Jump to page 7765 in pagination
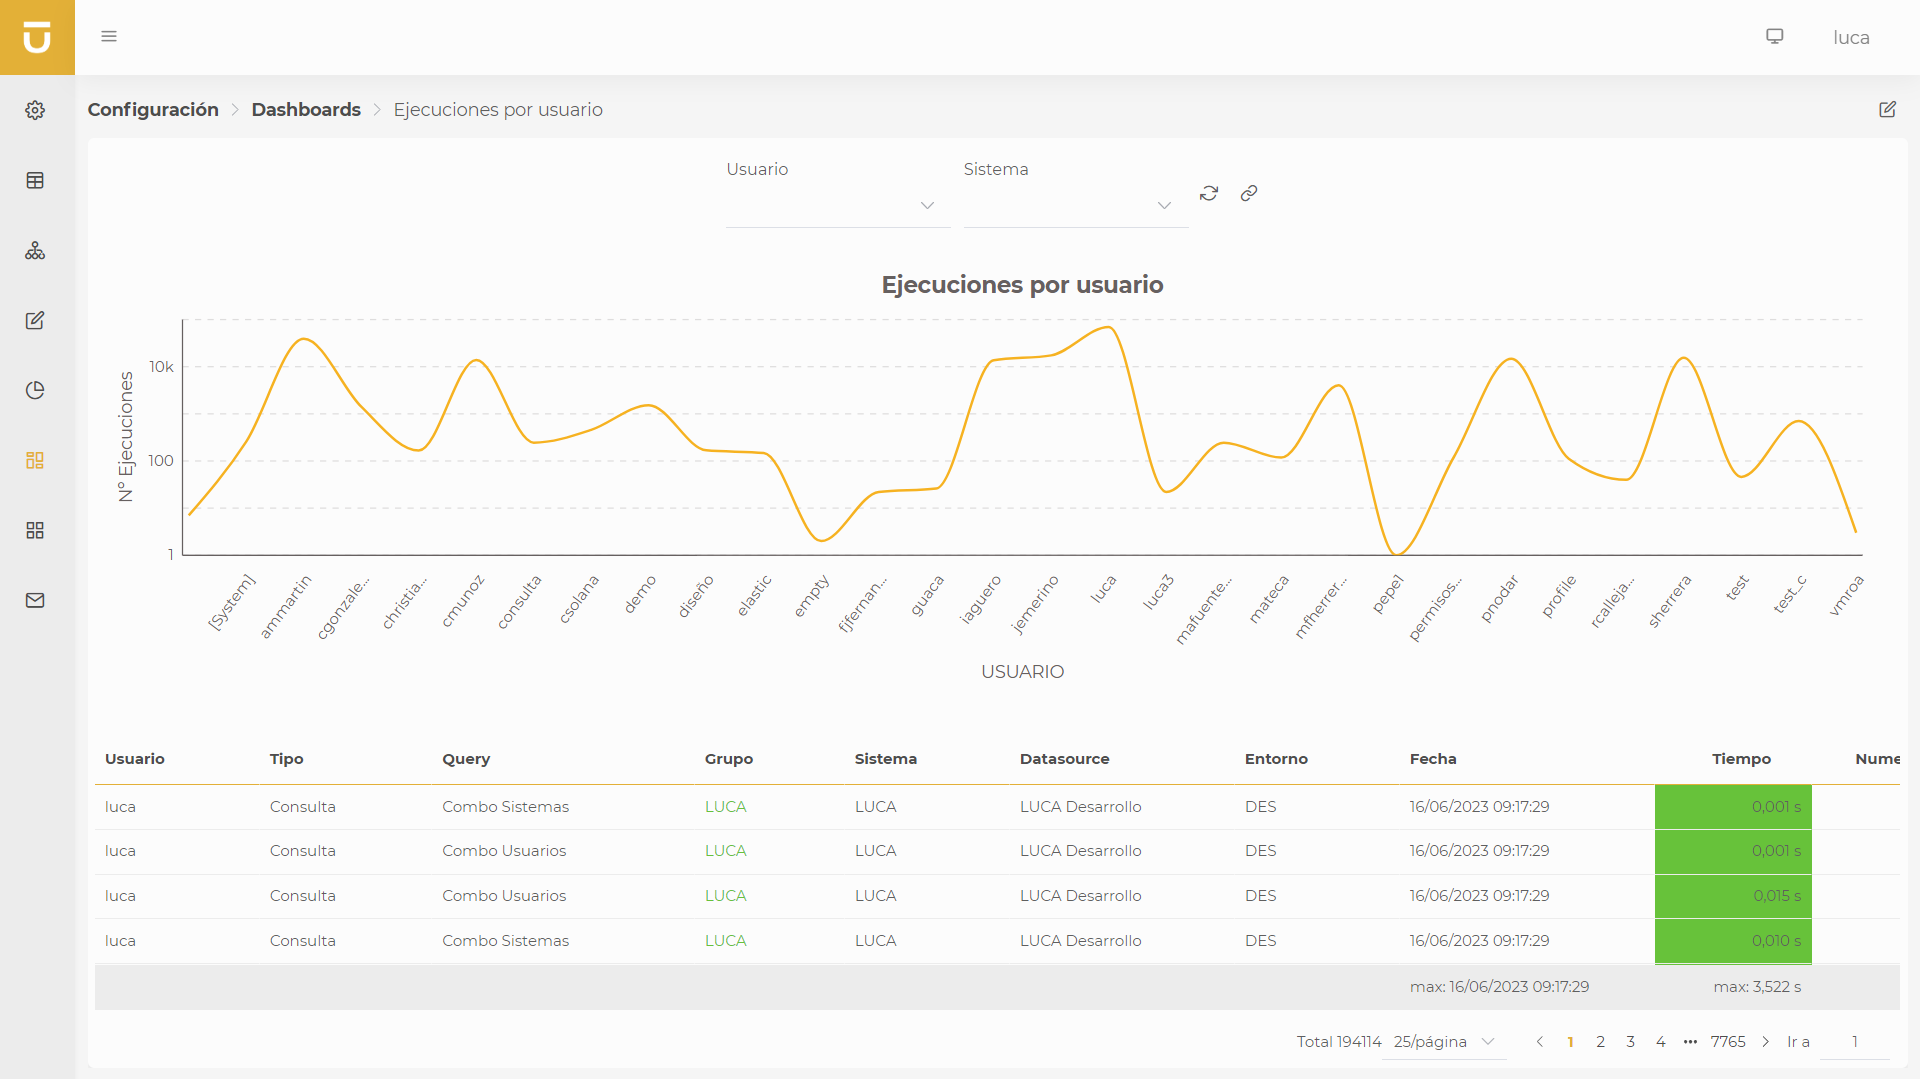Image resolution: width=1920 pixels, height=1079 pixels. pyautogui.click(x=1727, y=1041)
